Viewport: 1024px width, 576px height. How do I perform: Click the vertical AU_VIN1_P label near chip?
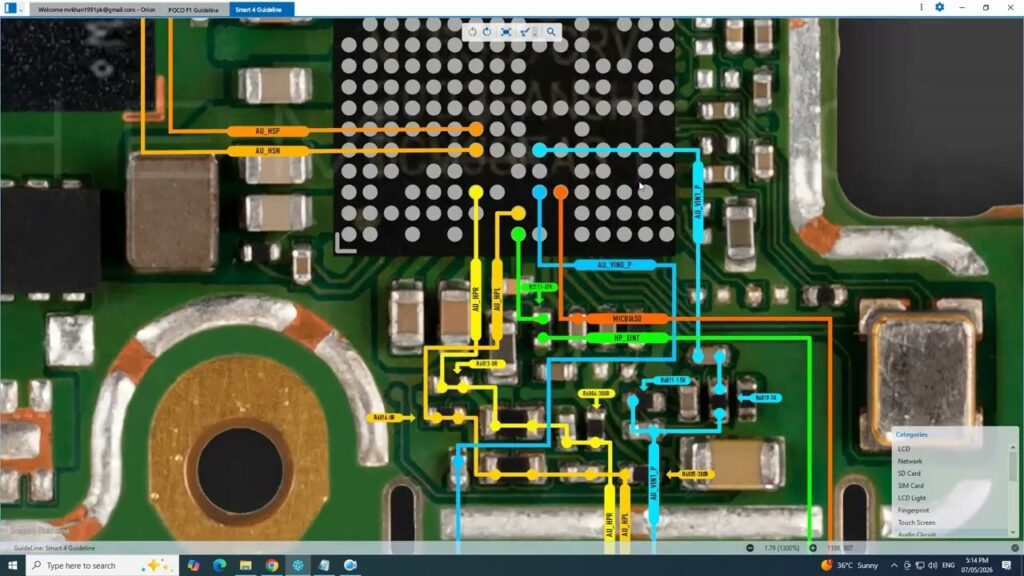(697, 202)
